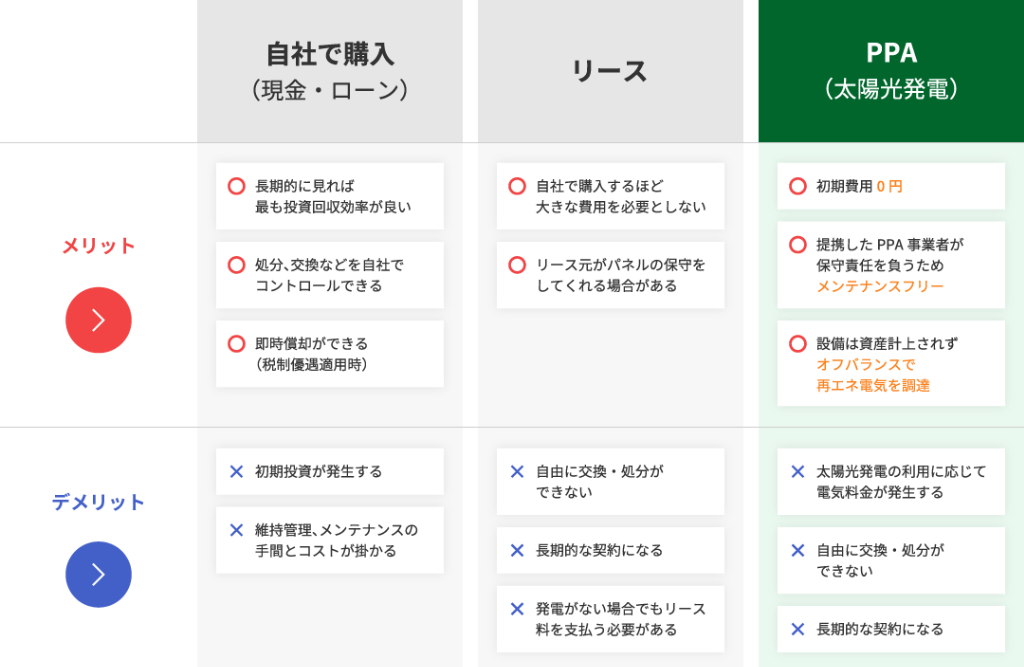Click the blue デメリット arrow button
The image size is (1024, 667).
coord(98,574)
